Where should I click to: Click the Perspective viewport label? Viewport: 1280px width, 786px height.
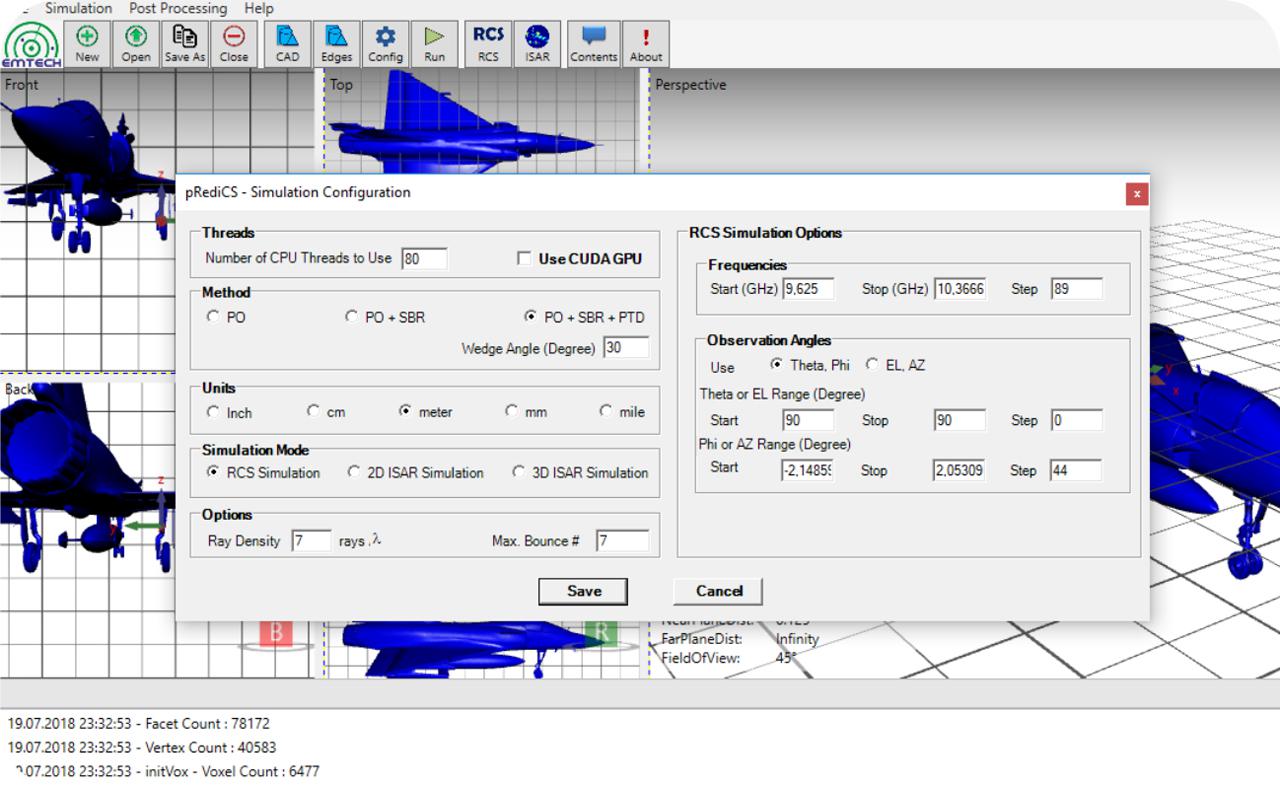click(x=691, y=85)
